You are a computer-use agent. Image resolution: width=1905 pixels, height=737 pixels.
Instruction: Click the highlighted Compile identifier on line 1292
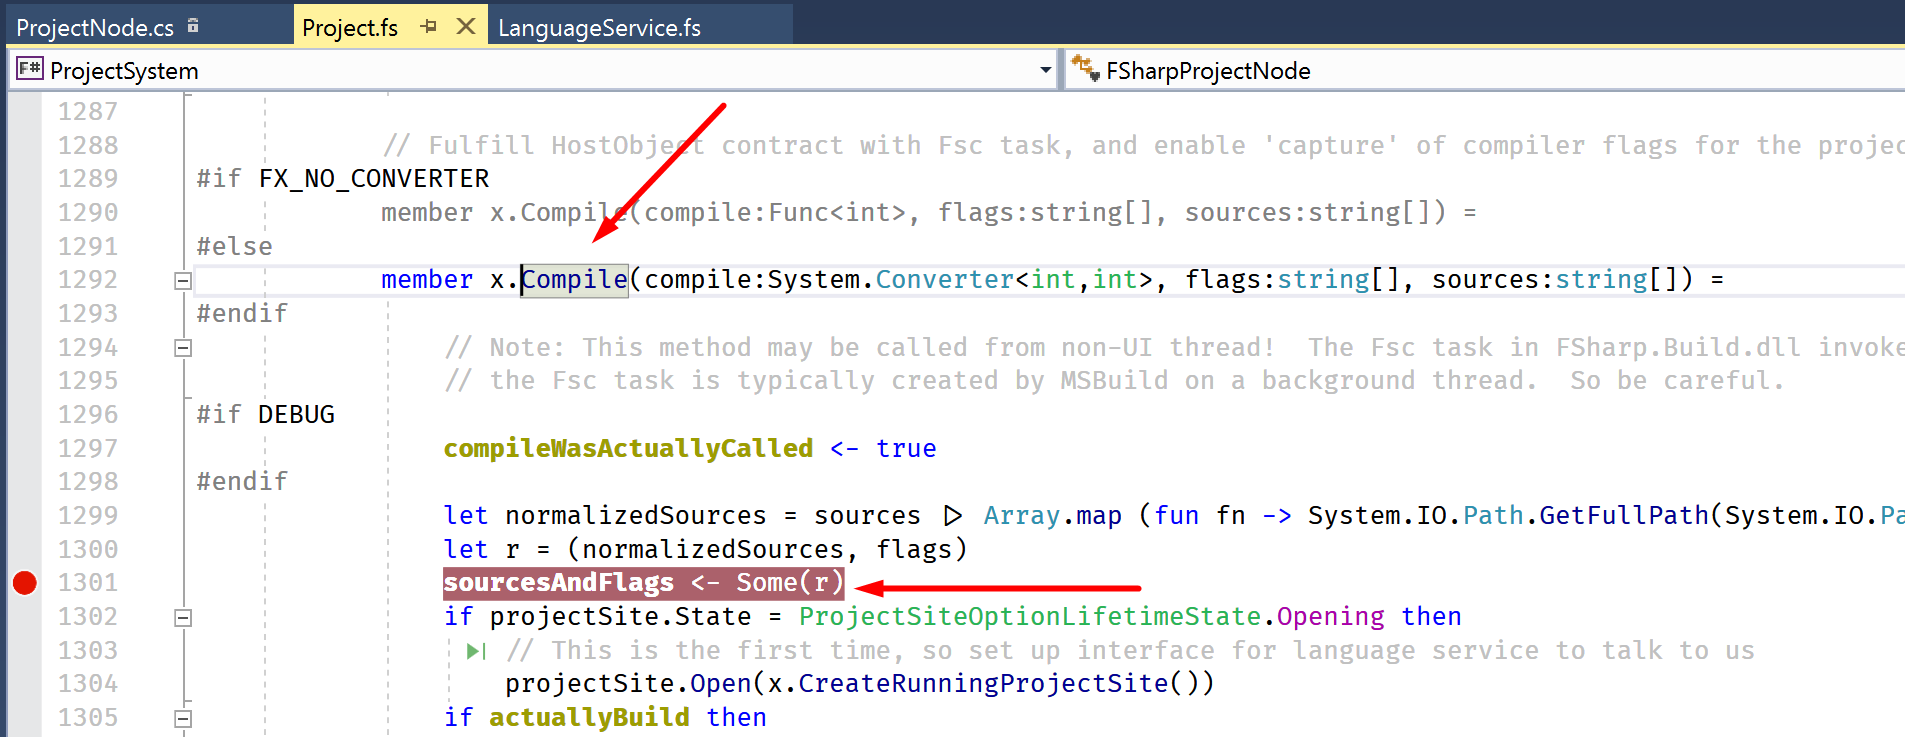[574, 279]
